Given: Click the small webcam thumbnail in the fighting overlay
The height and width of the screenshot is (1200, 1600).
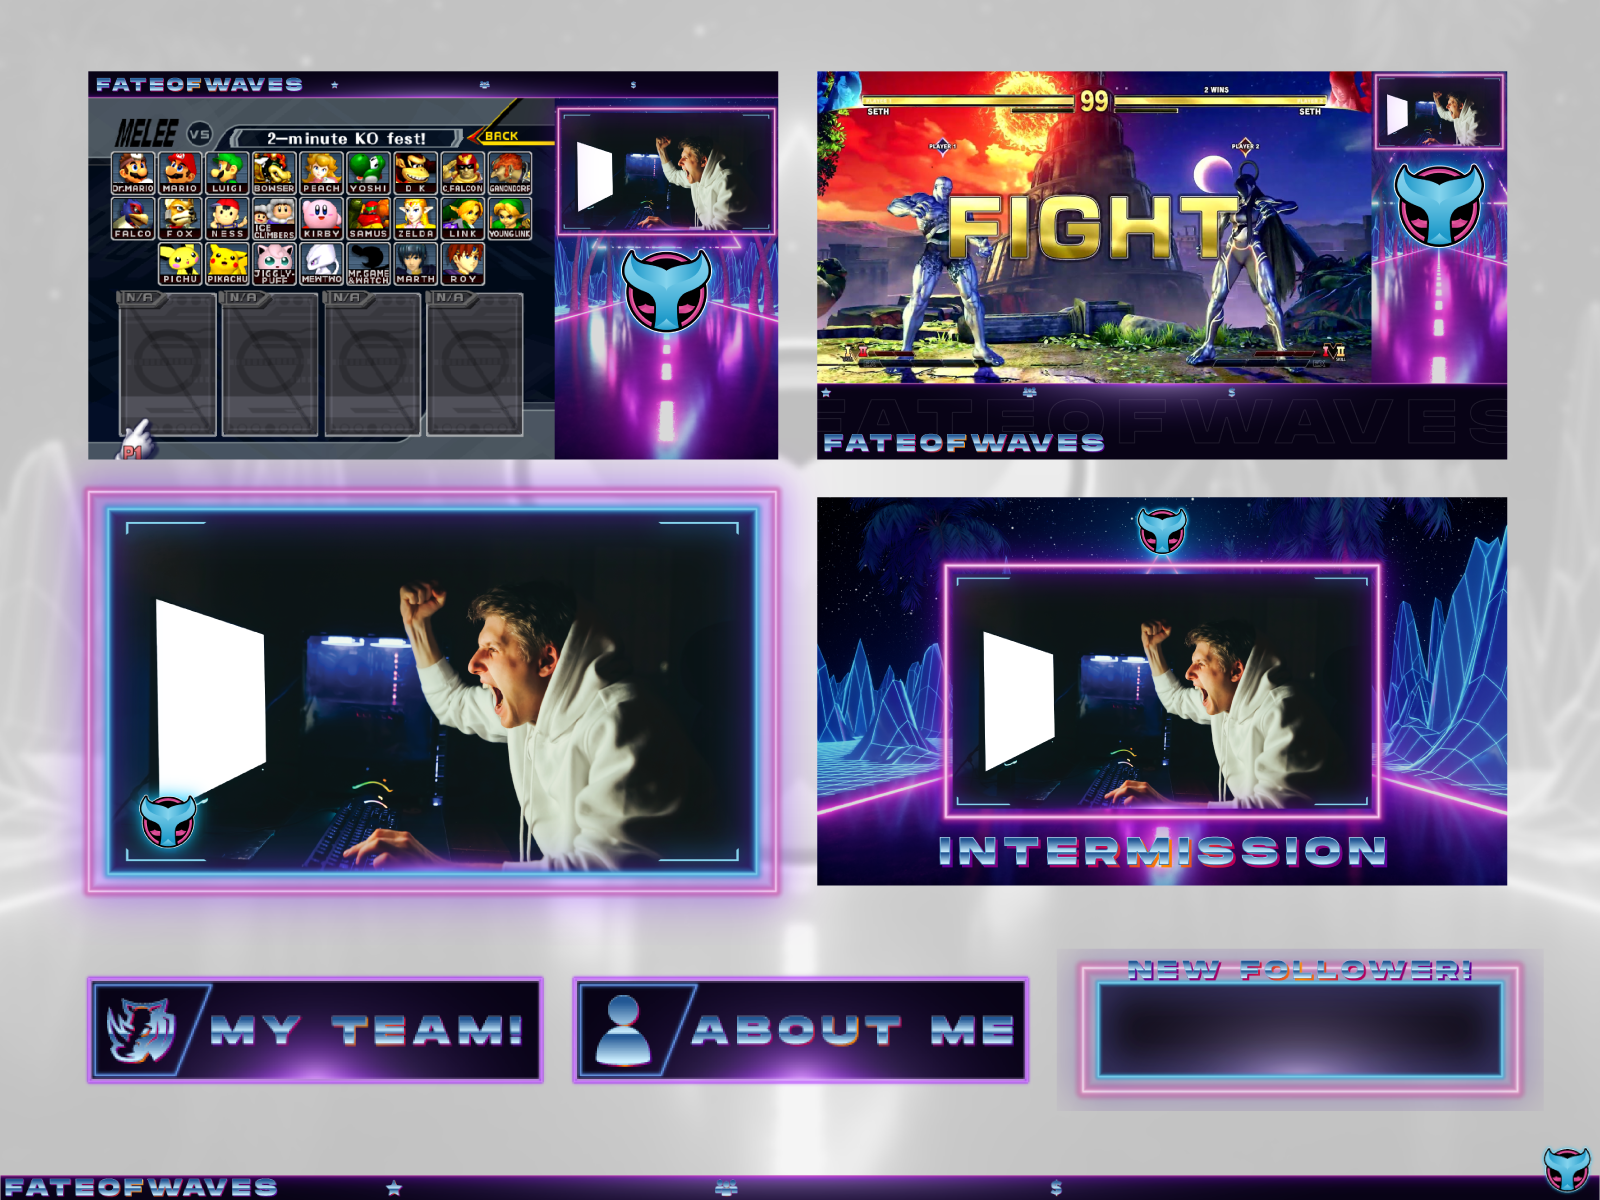Looking at the screenshot, I should click(1439, 111).
